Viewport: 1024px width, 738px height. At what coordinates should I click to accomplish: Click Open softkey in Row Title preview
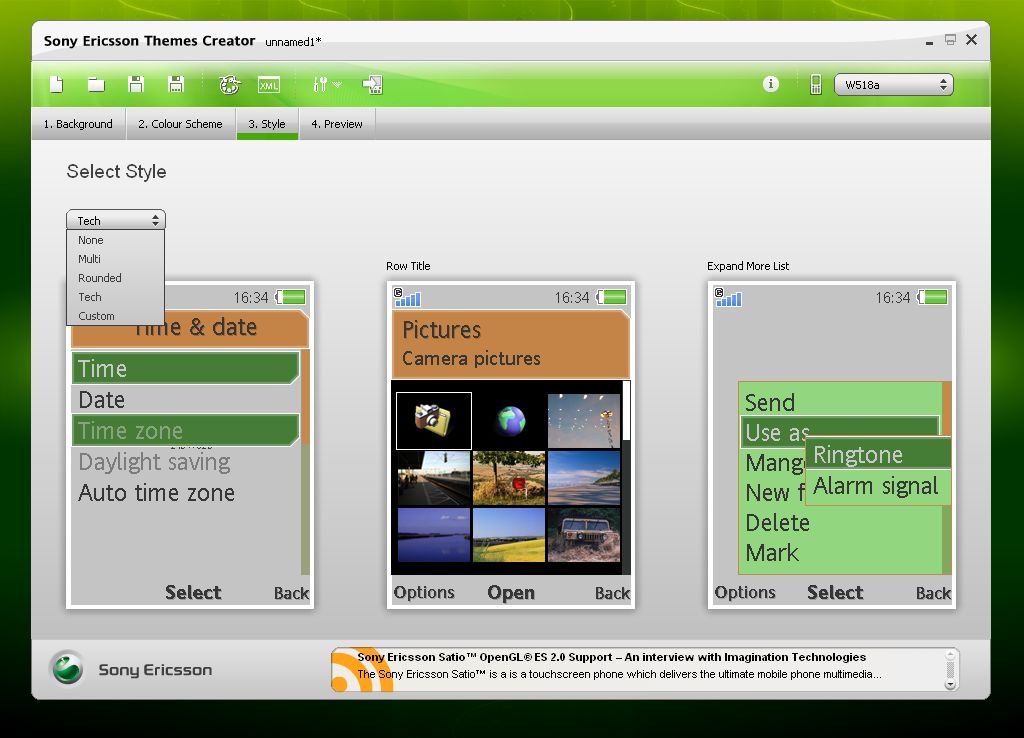click(x=511, y=592)
